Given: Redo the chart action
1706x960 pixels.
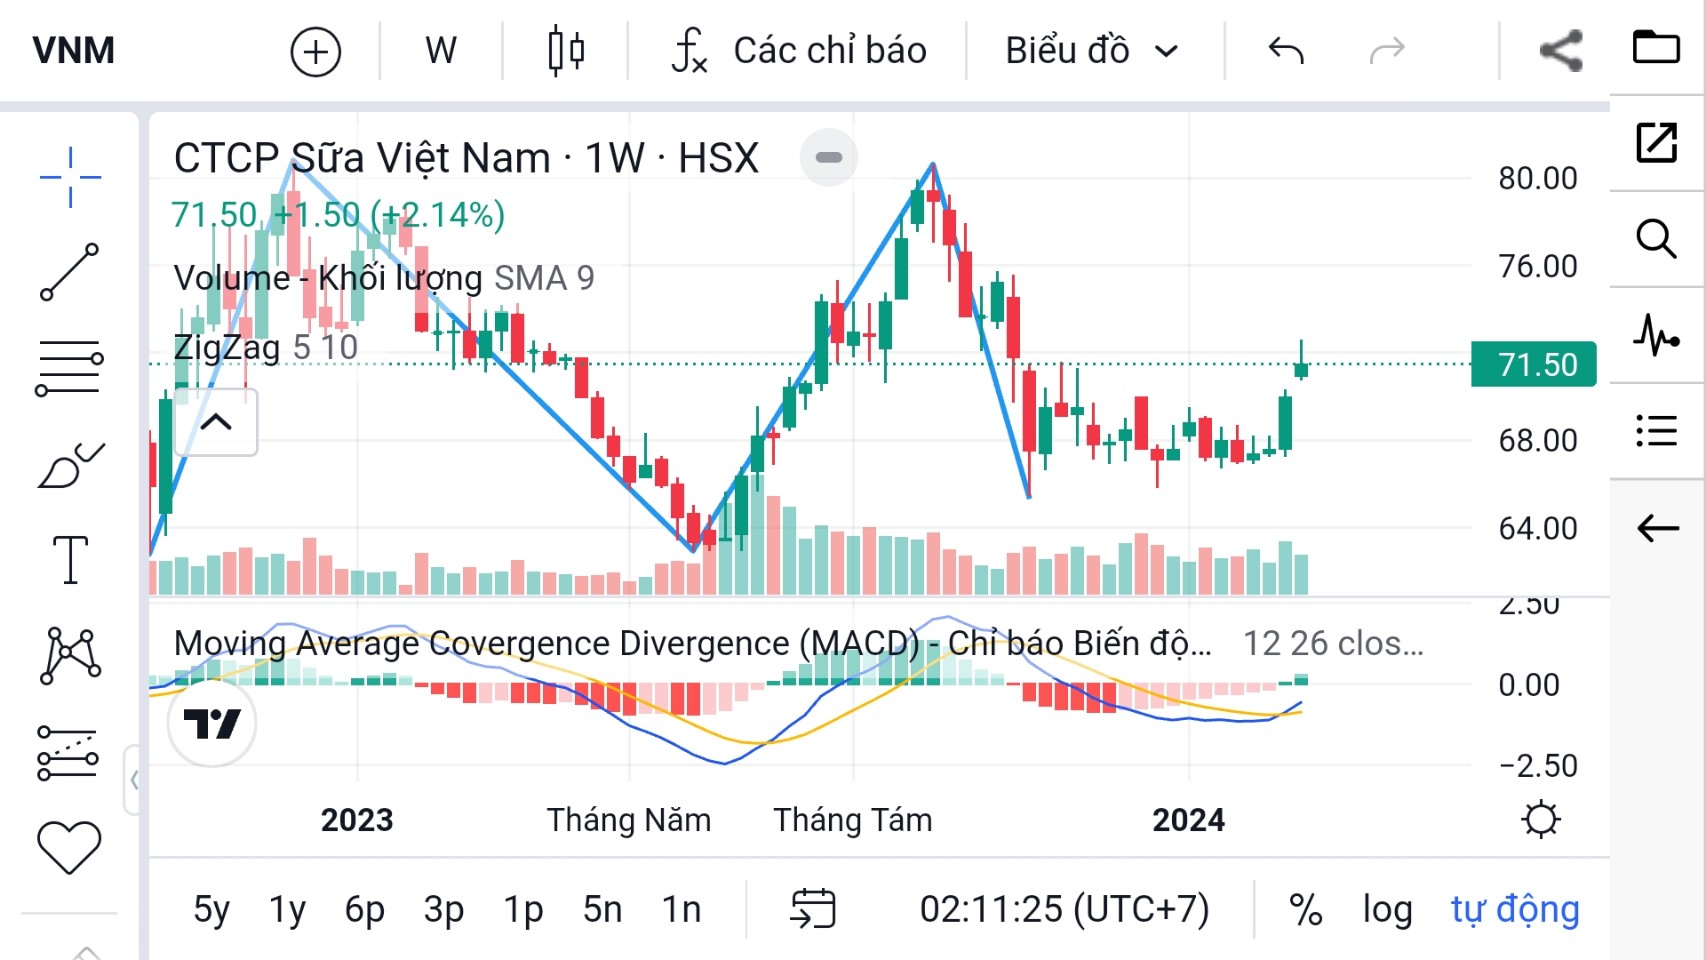Looking at the screenshot, I should 1387,50.
